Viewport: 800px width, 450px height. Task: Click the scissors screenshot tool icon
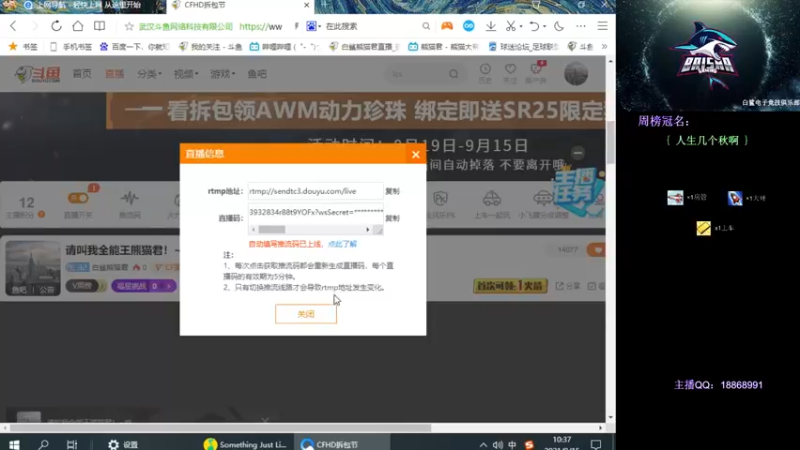(x=510, y=26)
